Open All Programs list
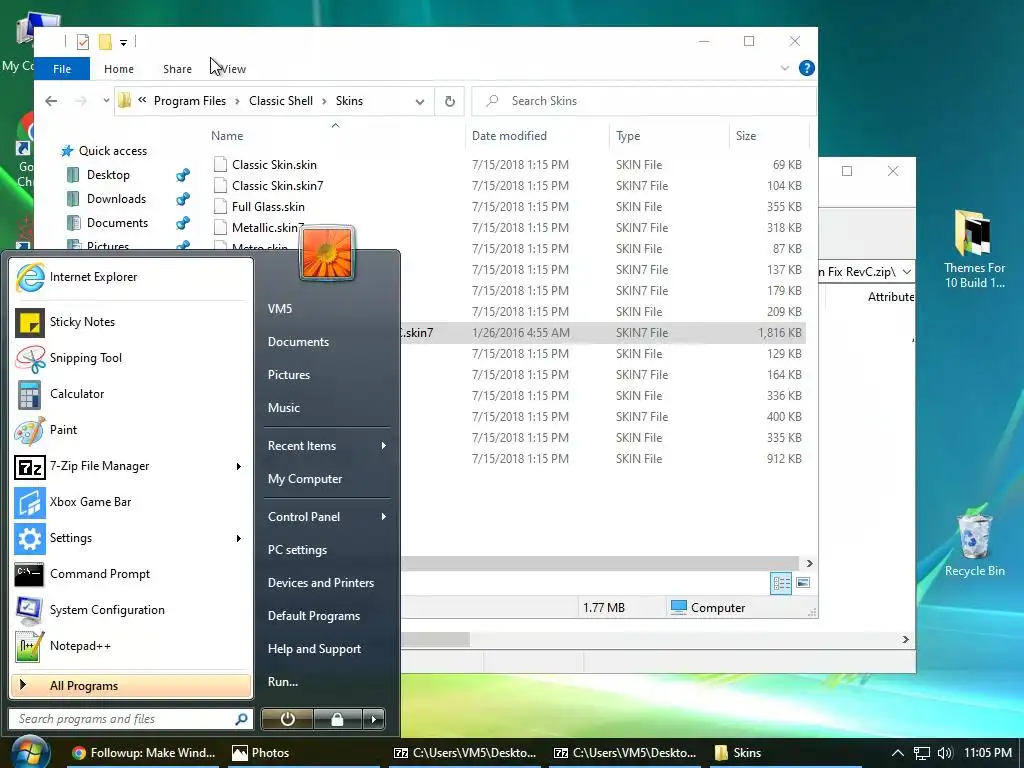The image size is (1024, 768). 131,686
